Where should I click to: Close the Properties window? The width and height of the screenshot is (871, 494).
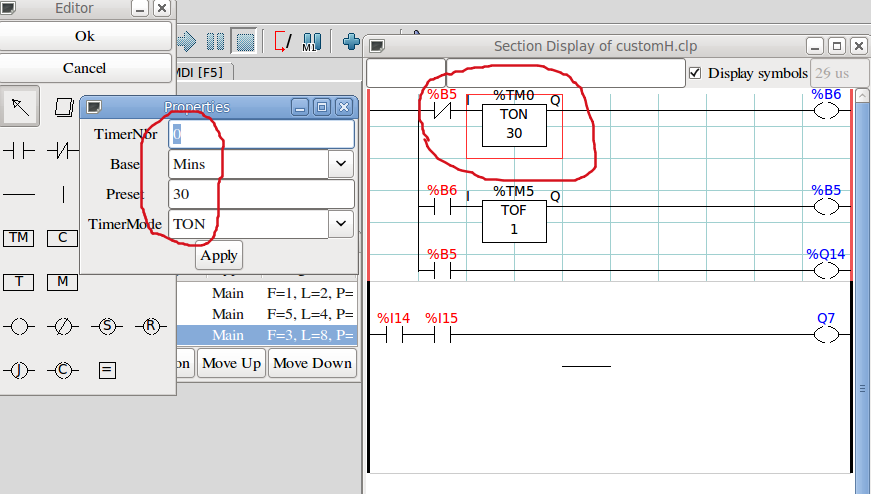pyautogui.click(x=344, y=107)
